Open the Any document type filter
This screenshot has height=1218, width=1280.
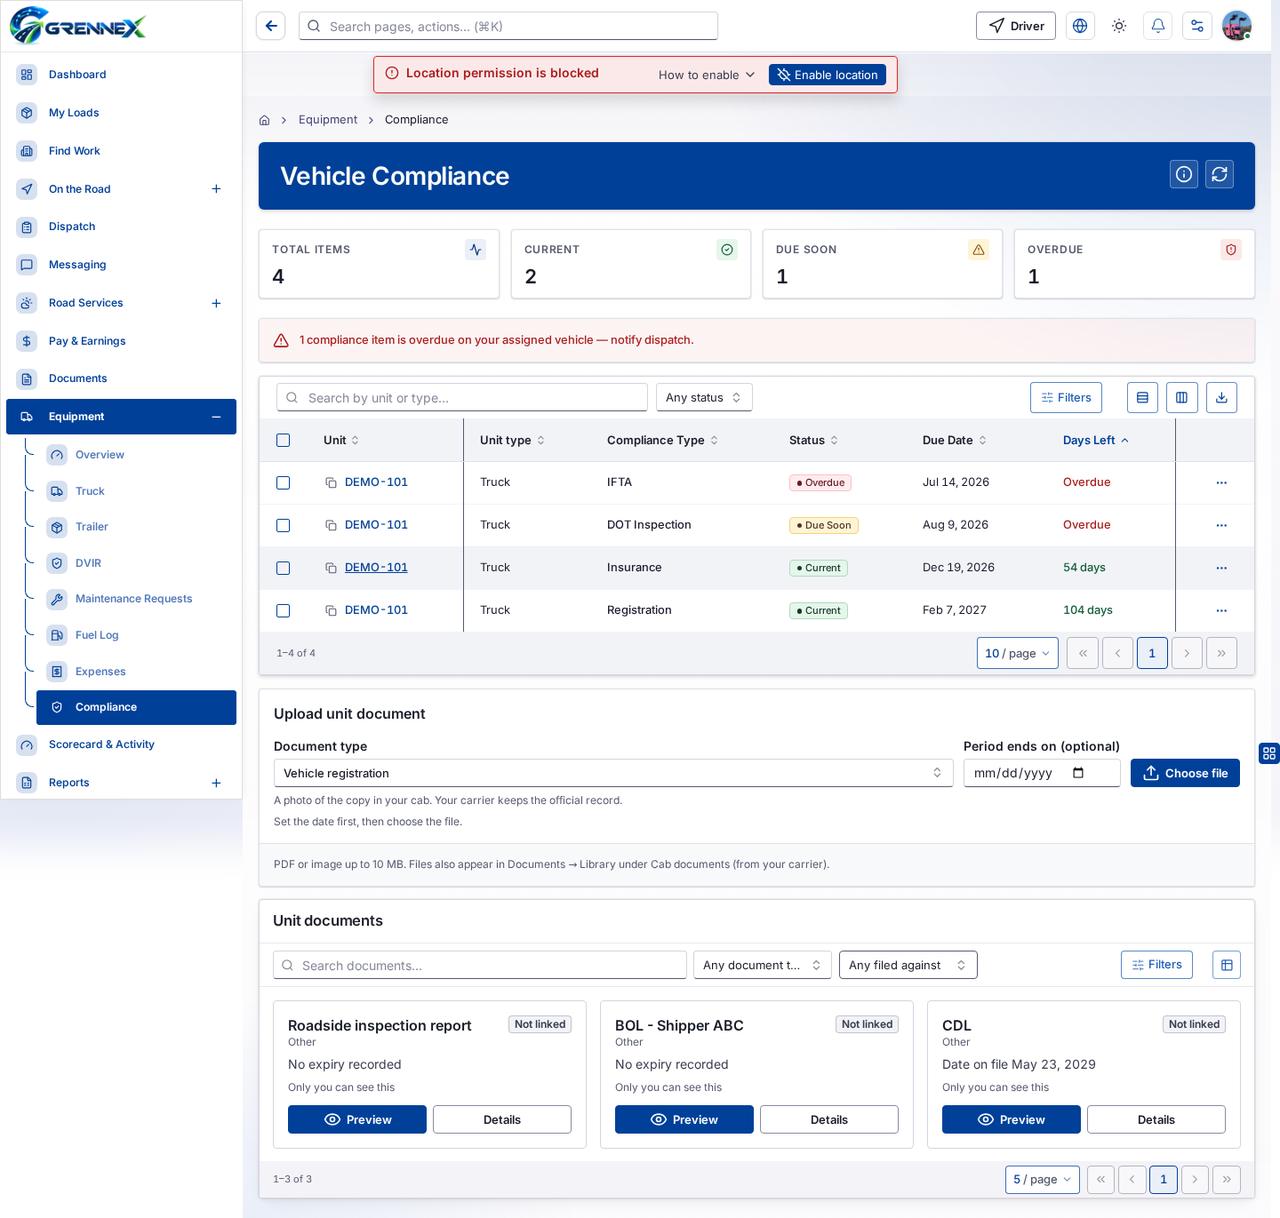(762, 965)
